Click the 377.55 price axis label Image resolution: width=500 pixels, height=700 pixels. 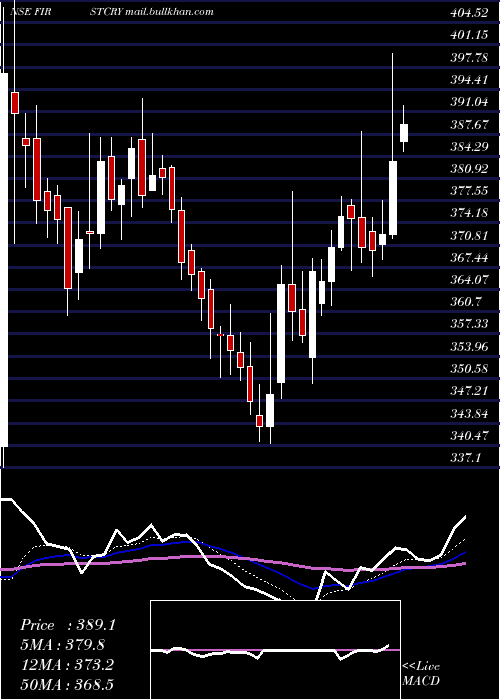[x=469, y=191]
